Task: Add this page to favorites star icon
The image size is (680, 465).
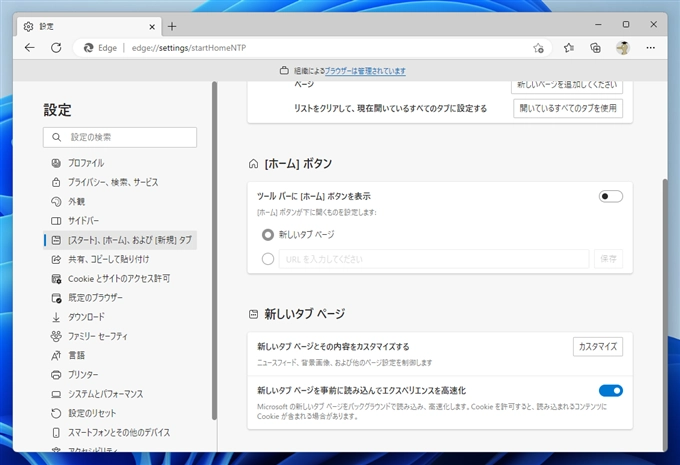Action: click(x=538, y=48)
